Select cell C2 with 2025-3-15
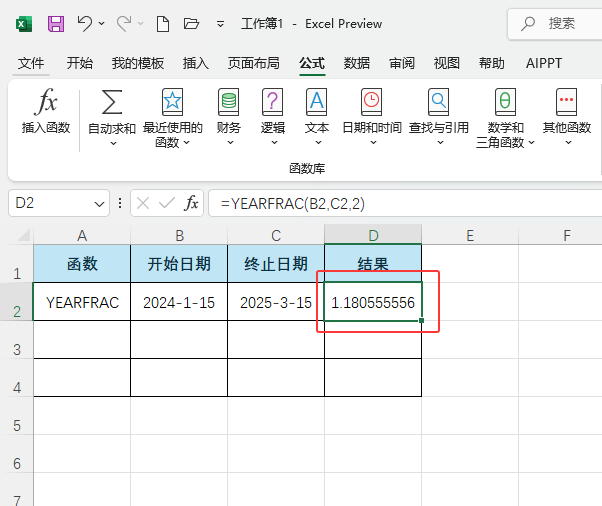Screen dimensions: 602x506 coord(276,302)
